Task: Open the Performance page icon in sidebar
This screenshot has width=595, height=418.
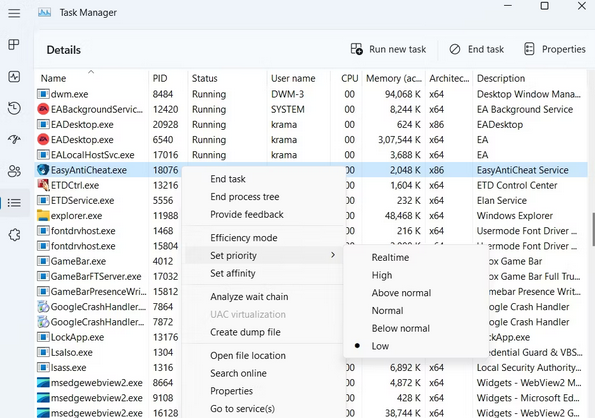Action: pyautogui.click(x=14, y=77)
